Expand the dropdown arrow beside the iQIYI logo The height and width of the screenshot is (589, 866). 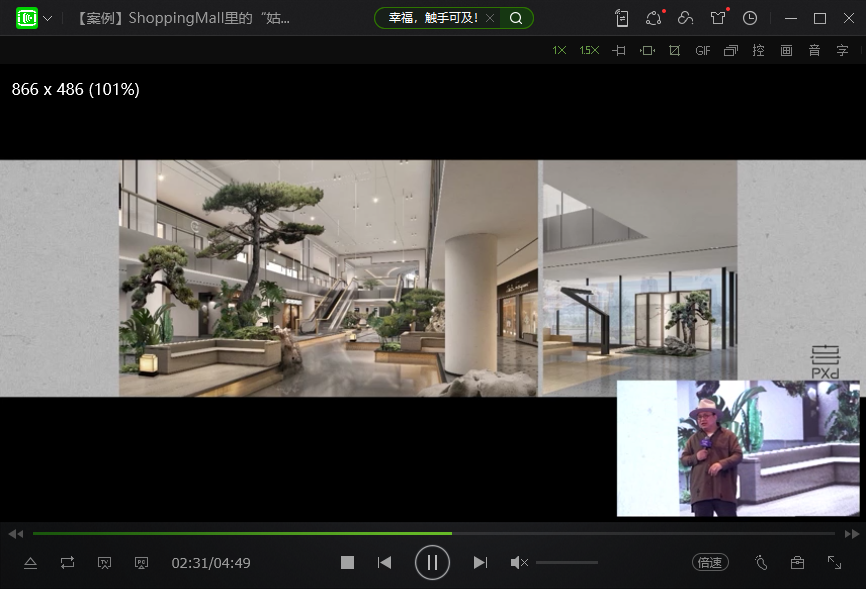point(48,18)
